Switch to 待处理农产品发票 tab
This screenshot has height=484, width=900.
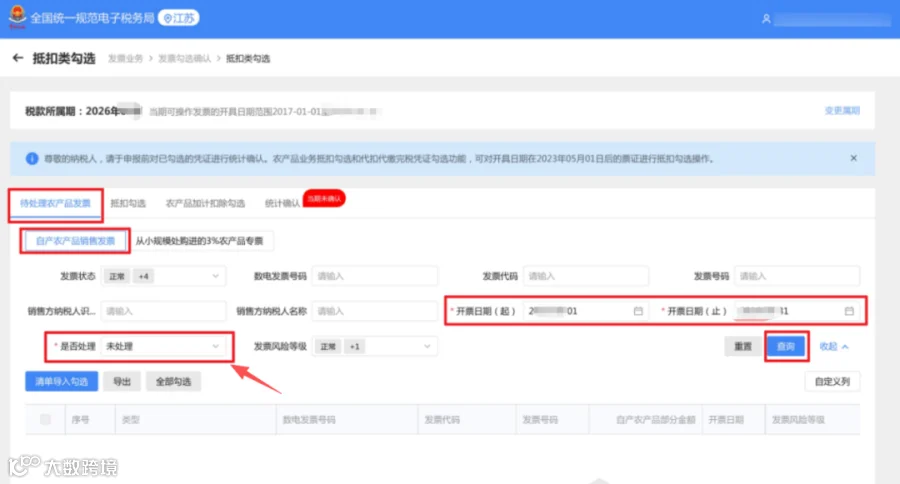coord(55,203)
